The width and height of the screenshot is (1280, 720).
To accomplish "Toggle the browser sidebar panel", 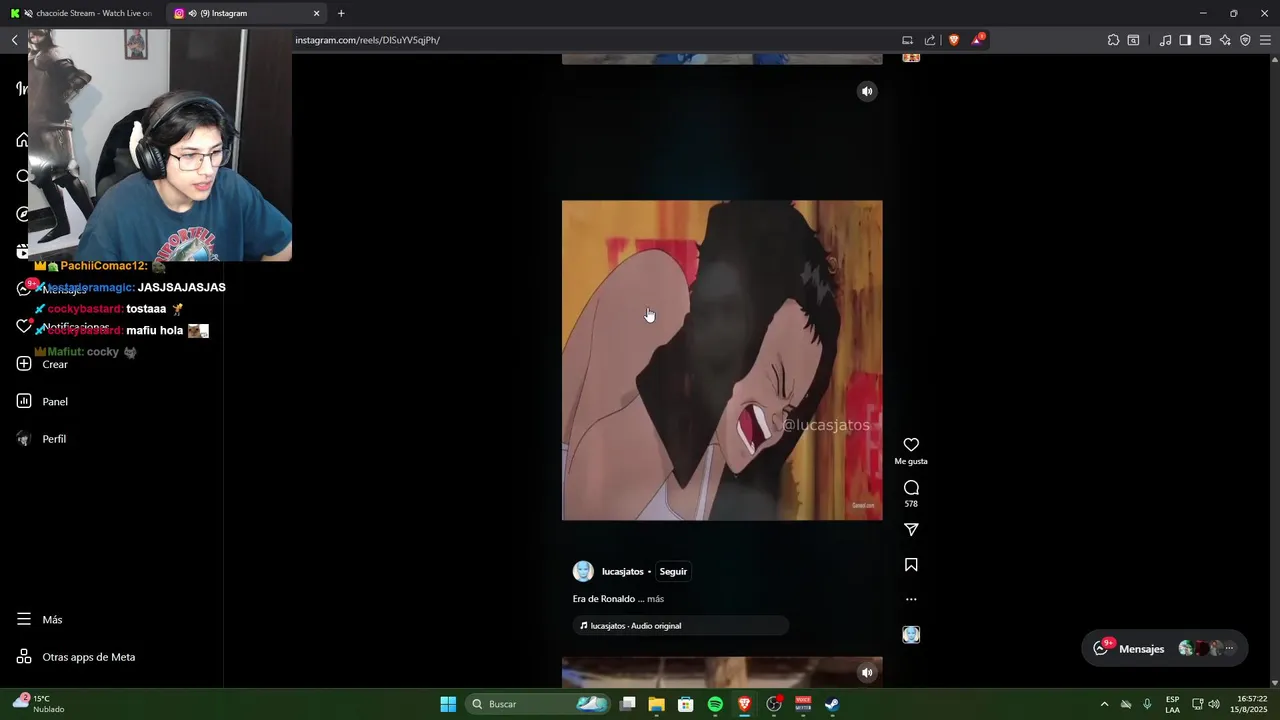I will (1185, 40).
